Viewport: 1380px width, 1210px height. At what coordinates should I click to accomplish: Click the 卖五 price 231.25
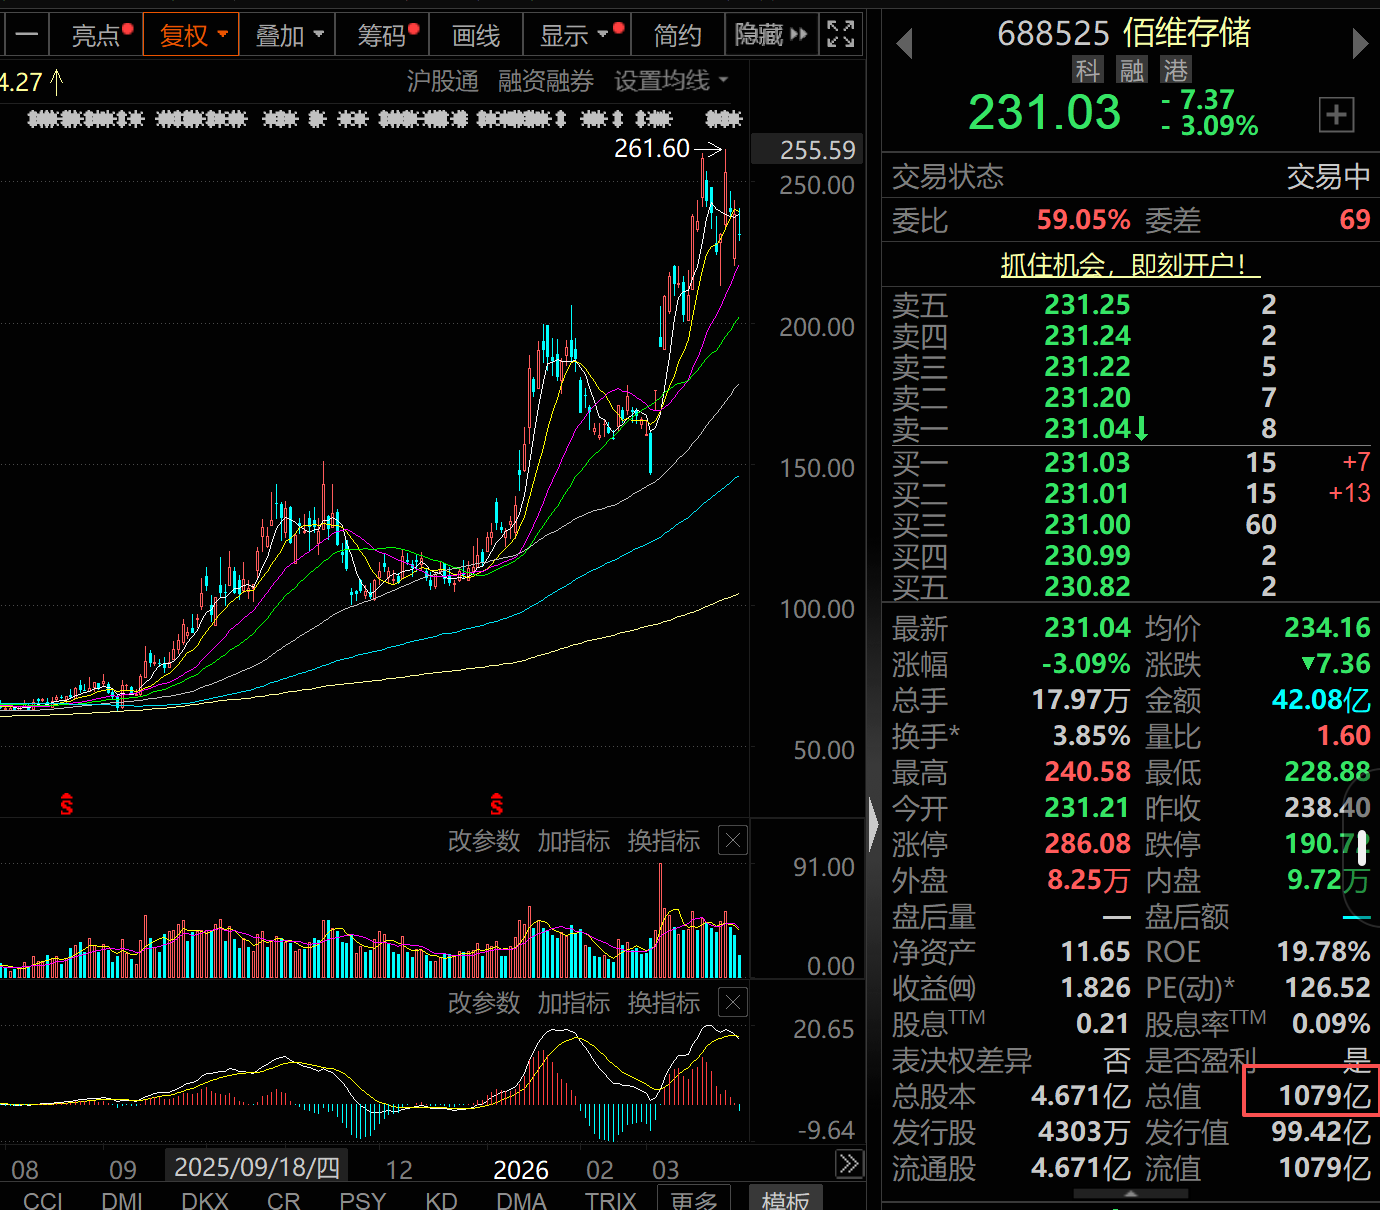pos(1087,305)
